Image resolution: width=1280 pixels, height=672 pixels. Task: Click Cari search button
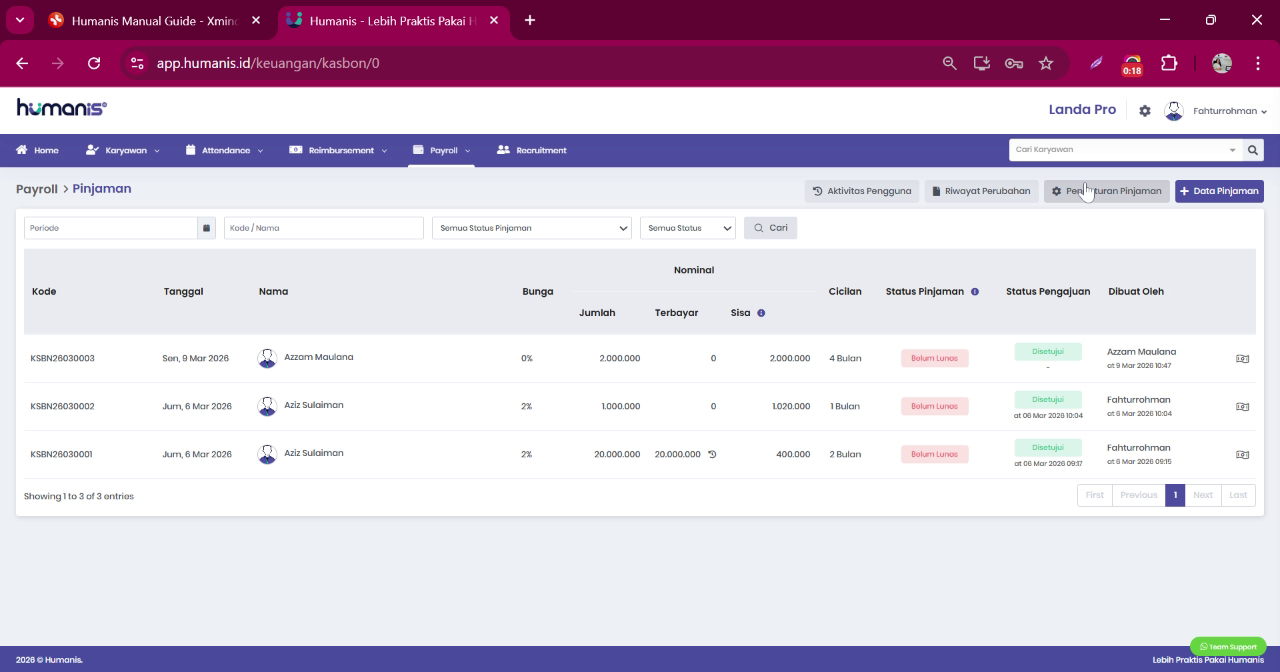770,228
